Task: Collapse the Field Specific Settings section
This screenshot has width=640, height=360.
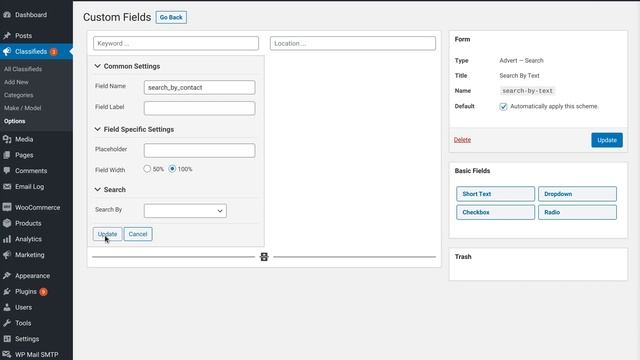Action: [98, 129]
